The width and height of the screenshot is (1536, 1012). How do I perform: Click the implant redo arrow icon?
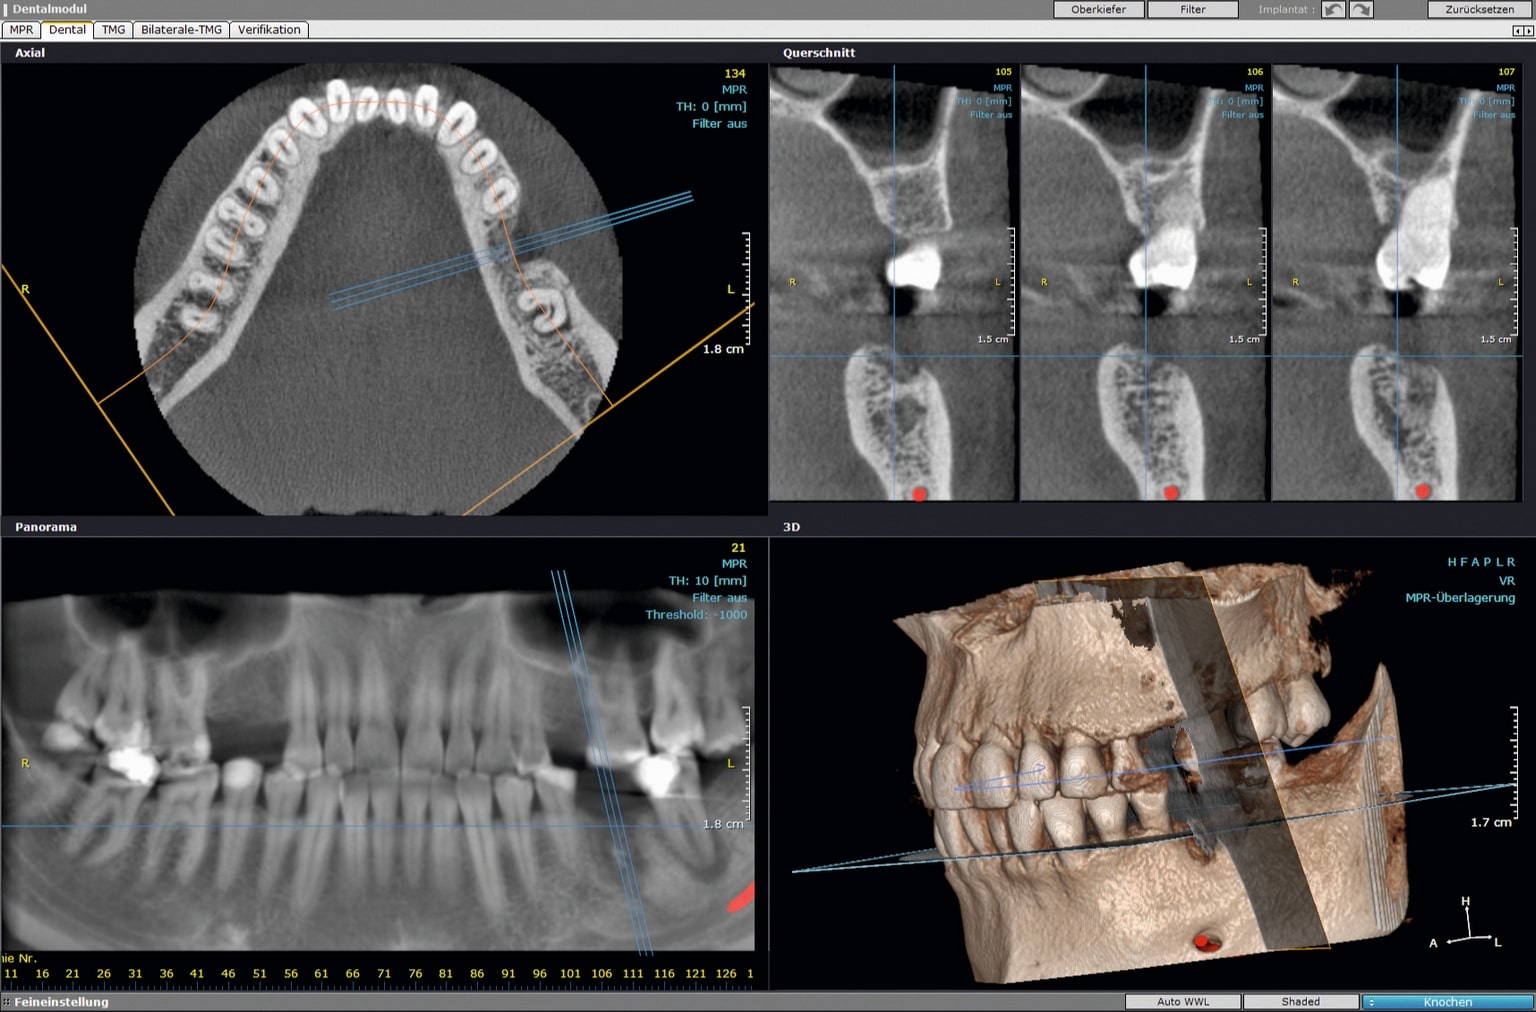(1361, 10)
